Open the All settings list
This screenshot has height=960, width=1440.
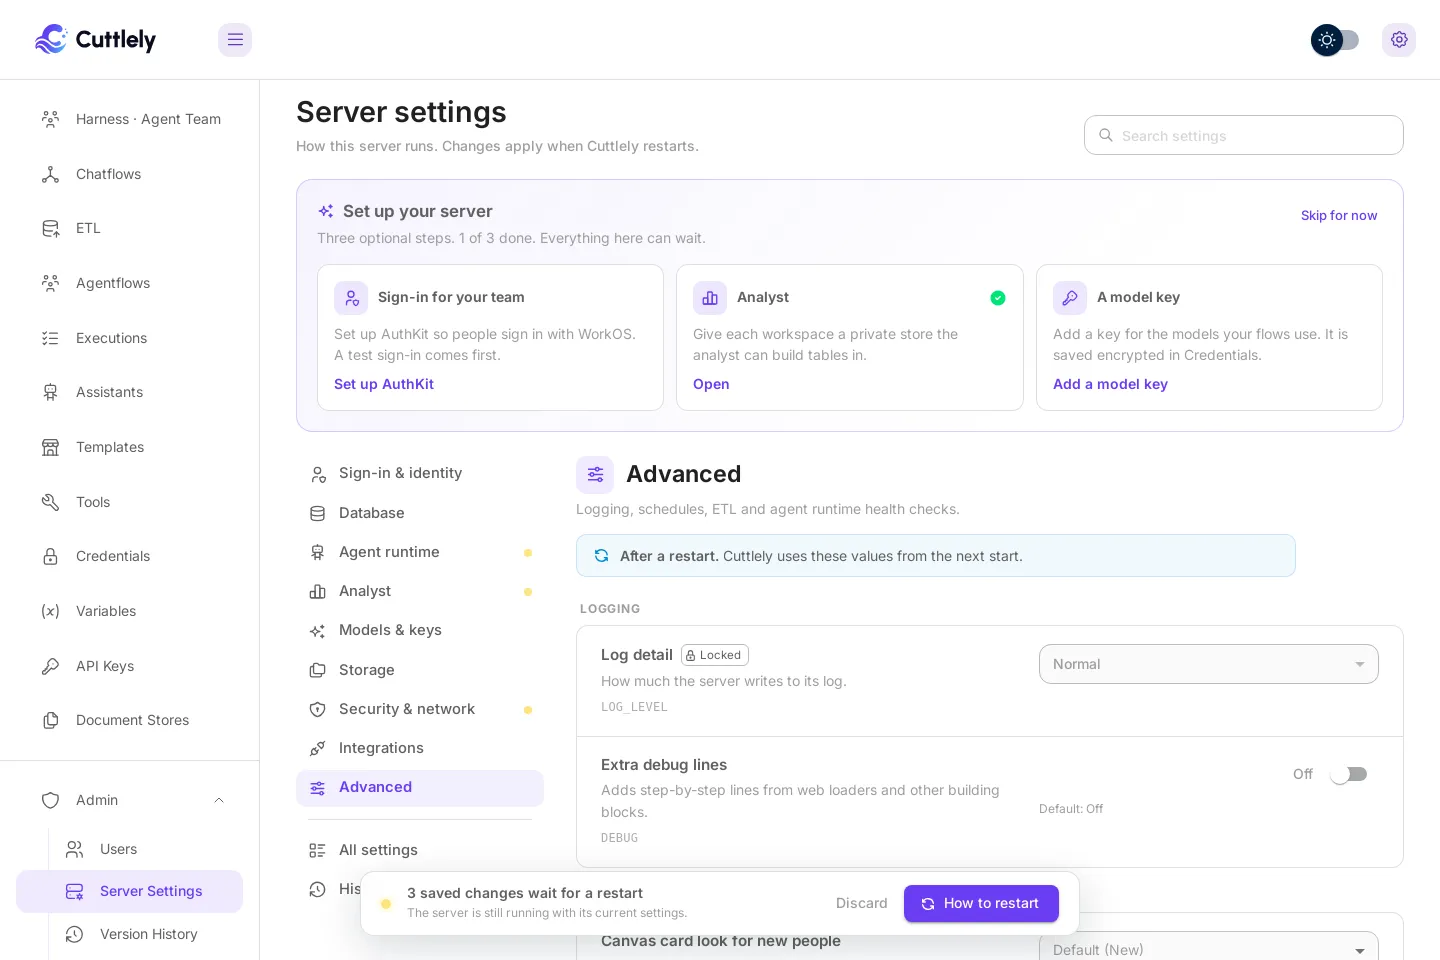point(420,850)
